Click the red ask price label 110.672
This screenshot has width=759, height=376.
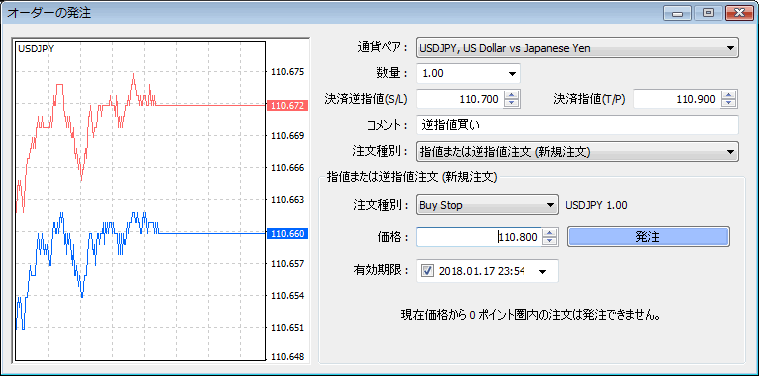coord(288,105)
